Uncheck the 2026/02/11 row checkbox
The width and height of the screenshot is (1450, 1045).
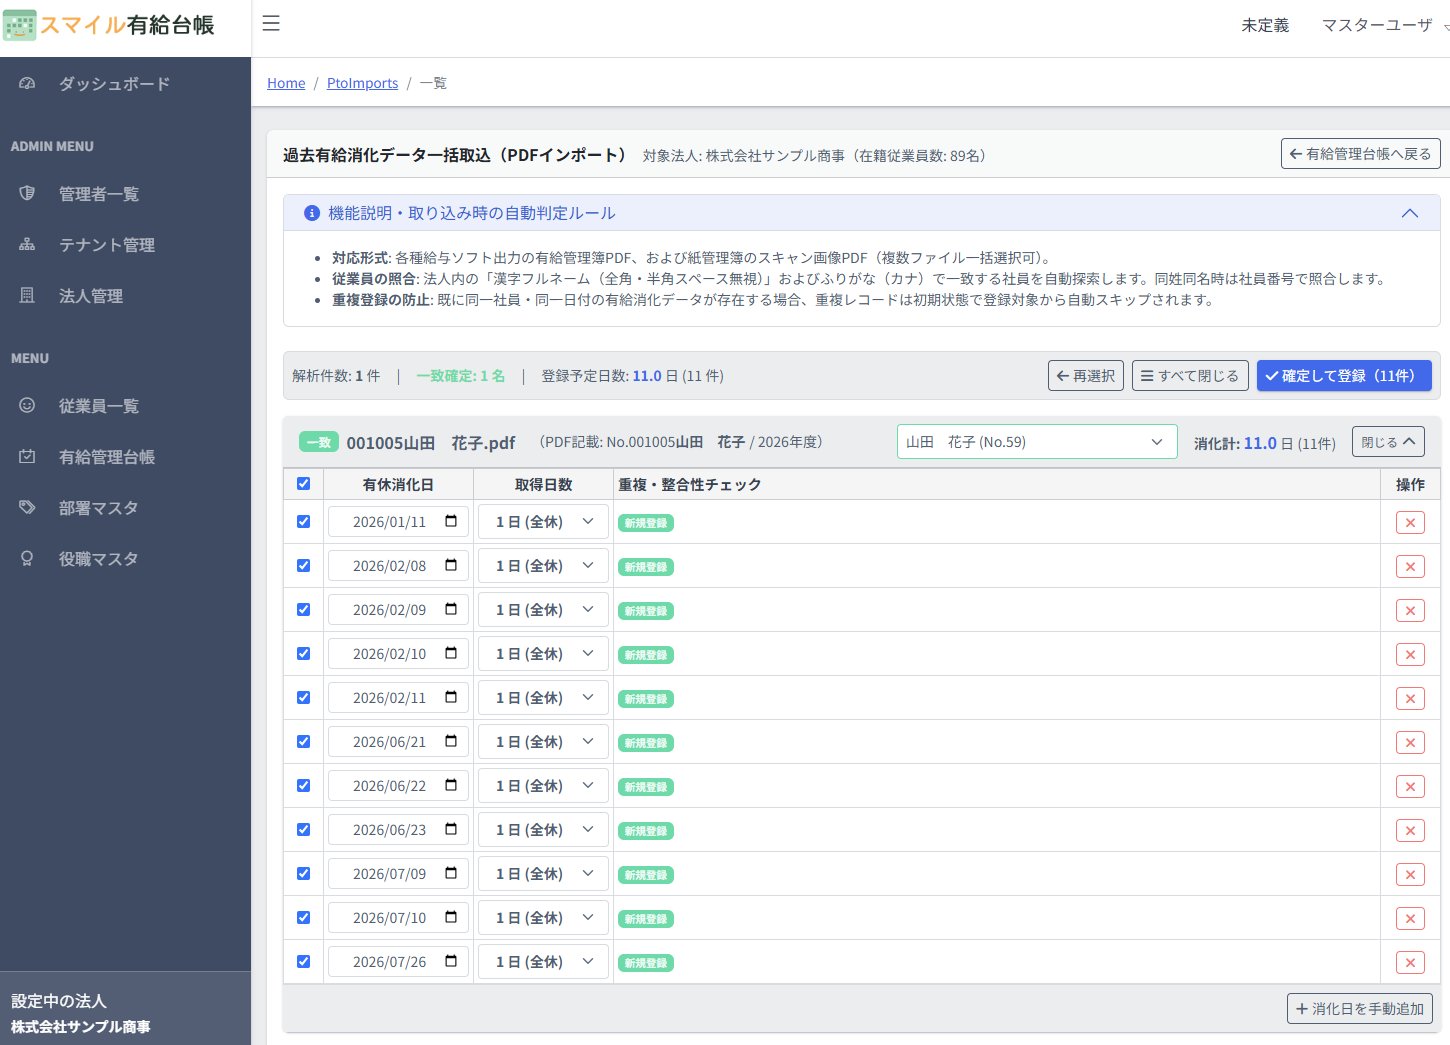tap(304, 697)
